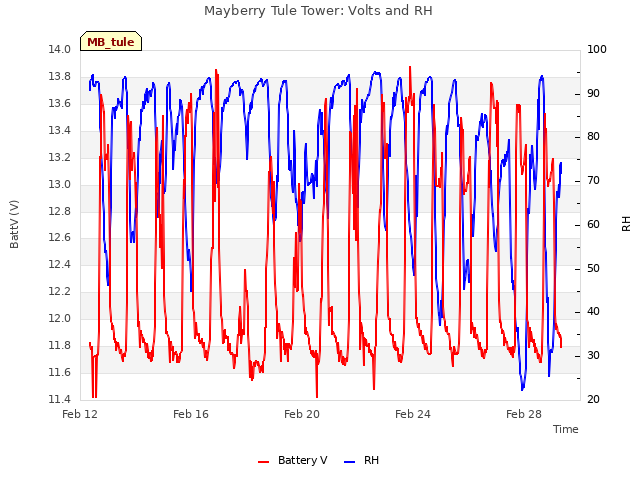Click the '60' right axis tick value

593,224
